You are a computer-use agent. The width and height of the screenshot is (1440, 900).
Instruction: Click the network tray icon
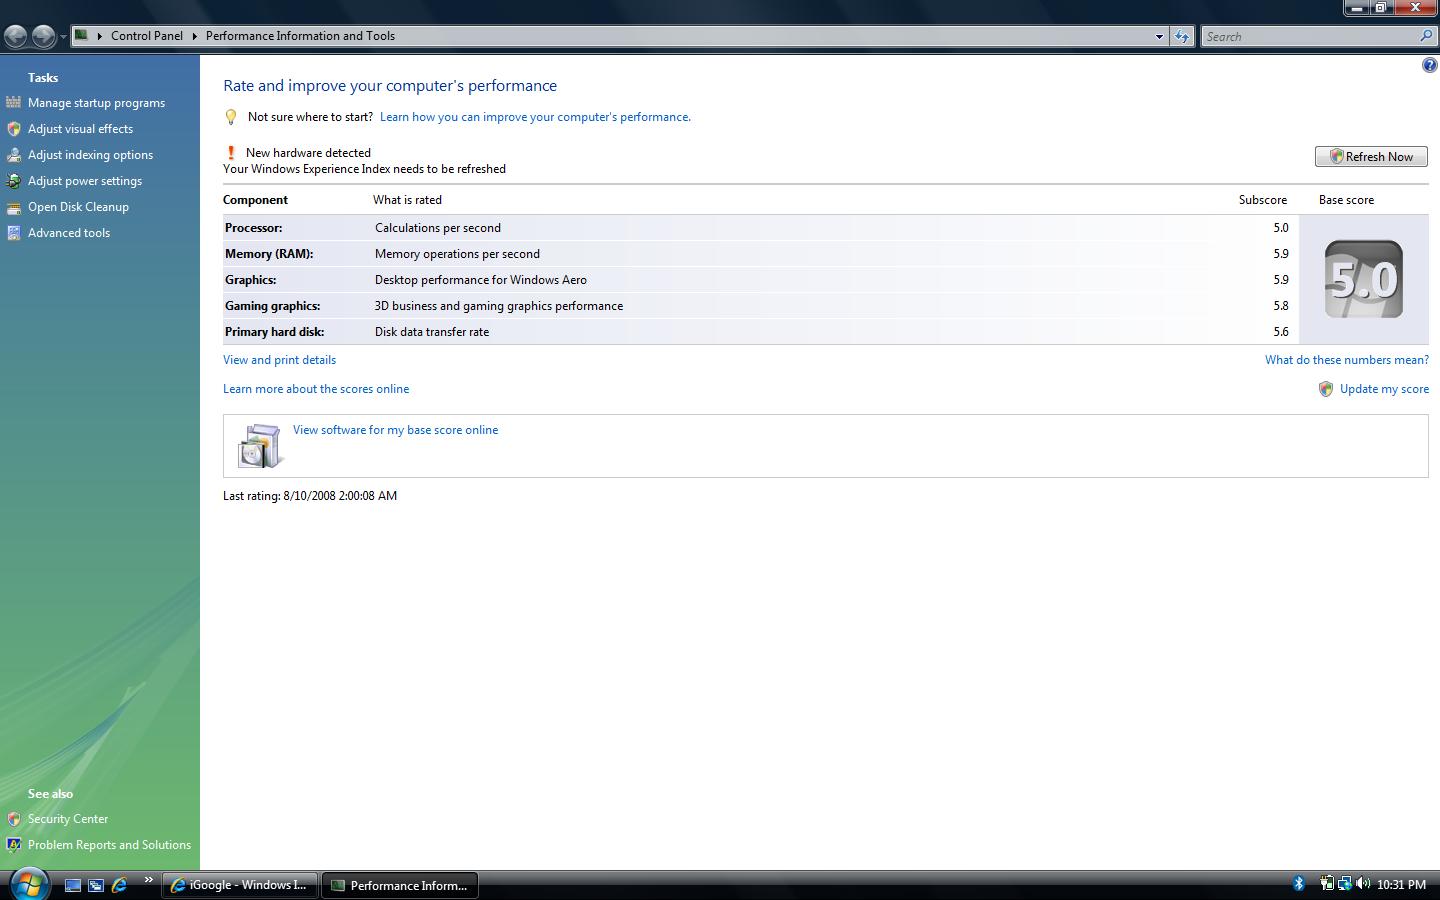pos(1345,884)
